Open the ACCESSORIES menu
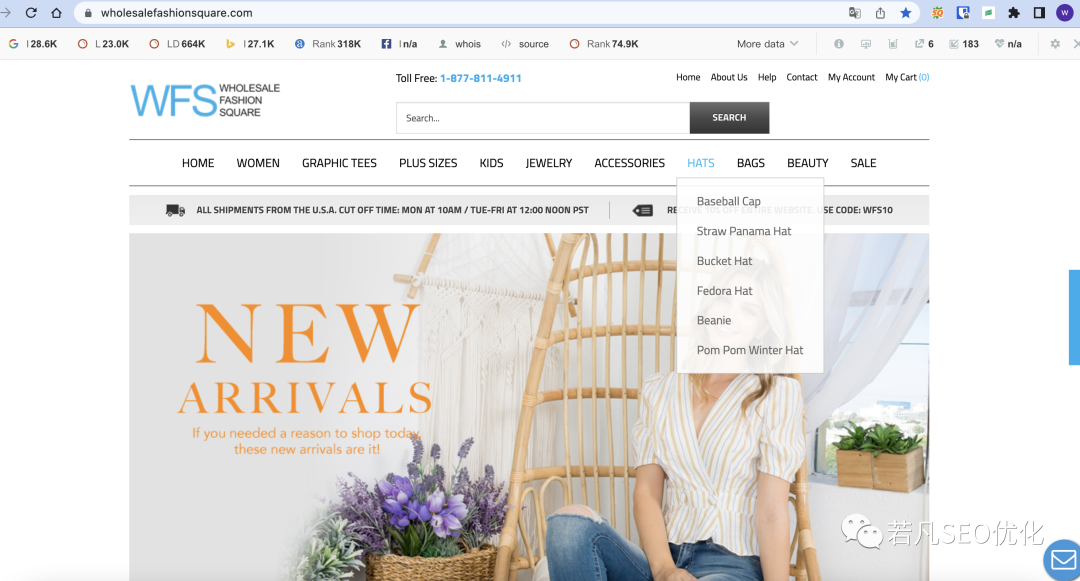1080x581 pixels. click(630, 163)
